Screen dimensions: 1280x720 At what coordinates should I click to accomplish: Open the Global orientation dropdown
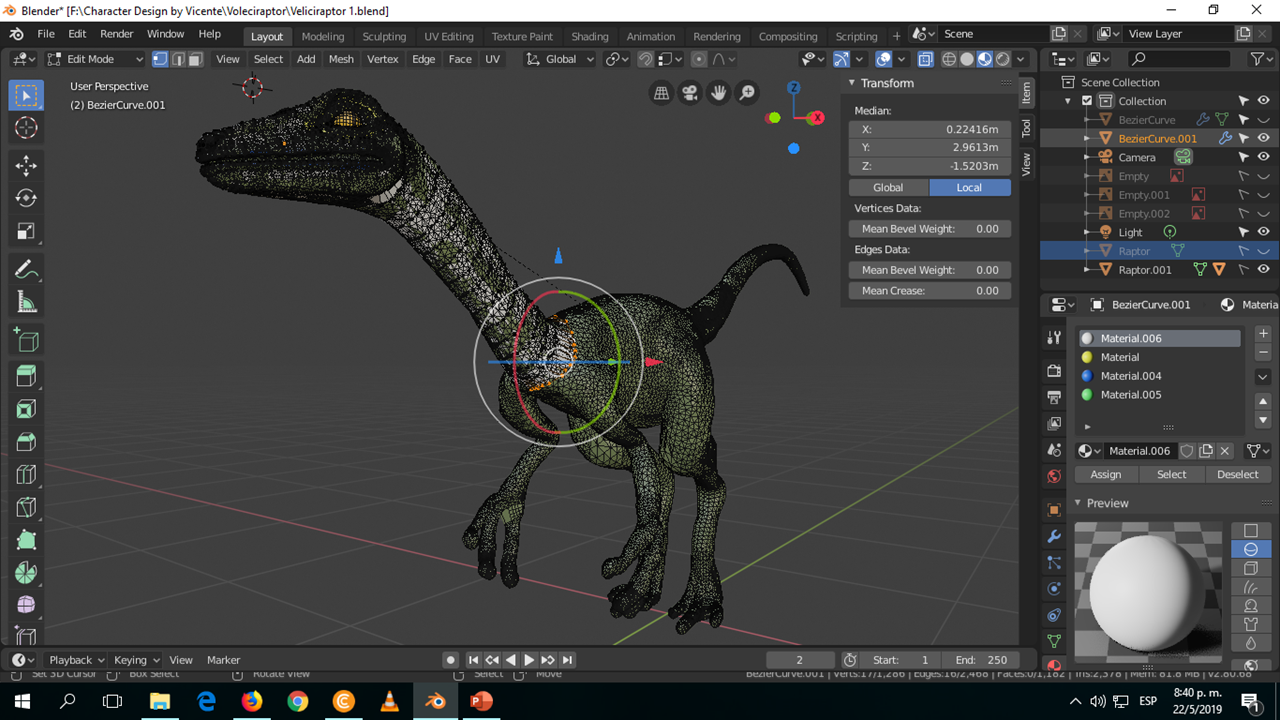click(560, 59)
